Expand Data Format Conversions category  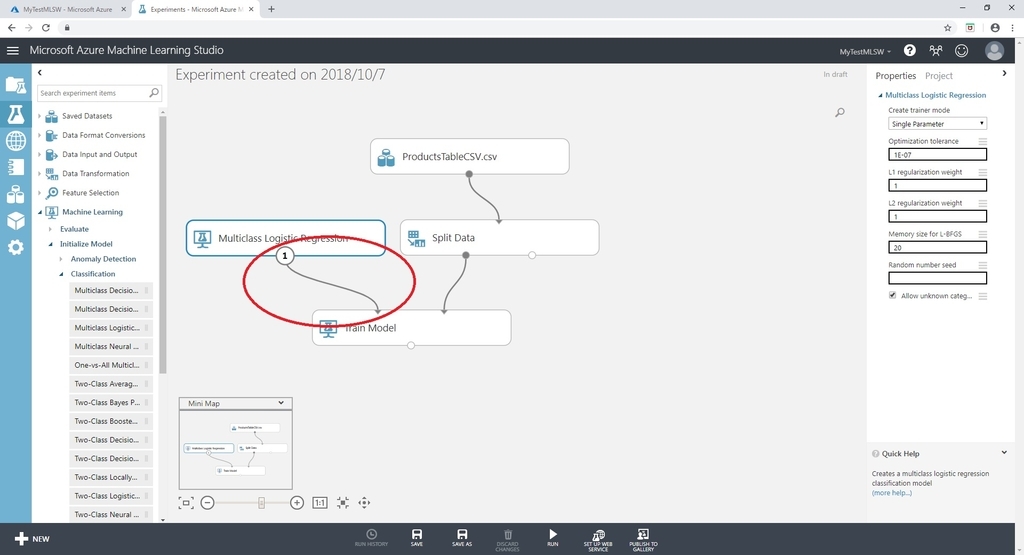(39, 135)
